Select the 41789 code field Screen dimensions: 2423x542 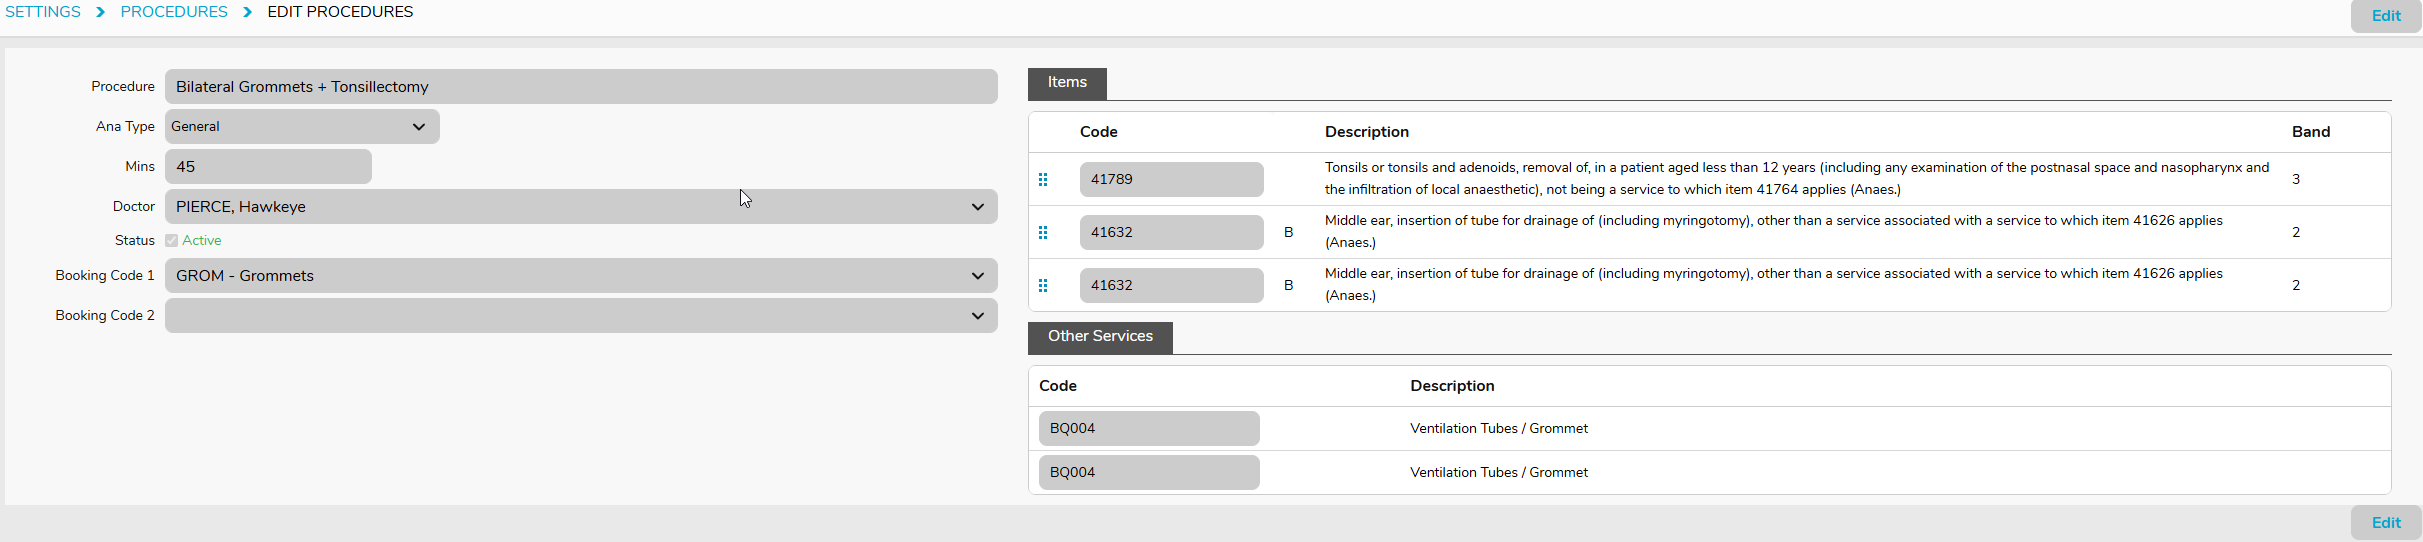[x=1171, y=180]
